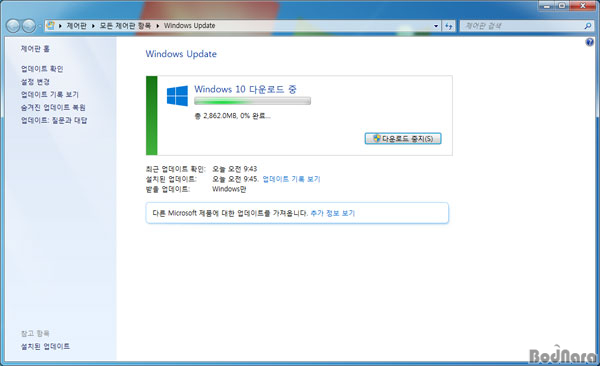600x366 pixels.
Task: Click the Windows만 value text
Action: [229, 189]
